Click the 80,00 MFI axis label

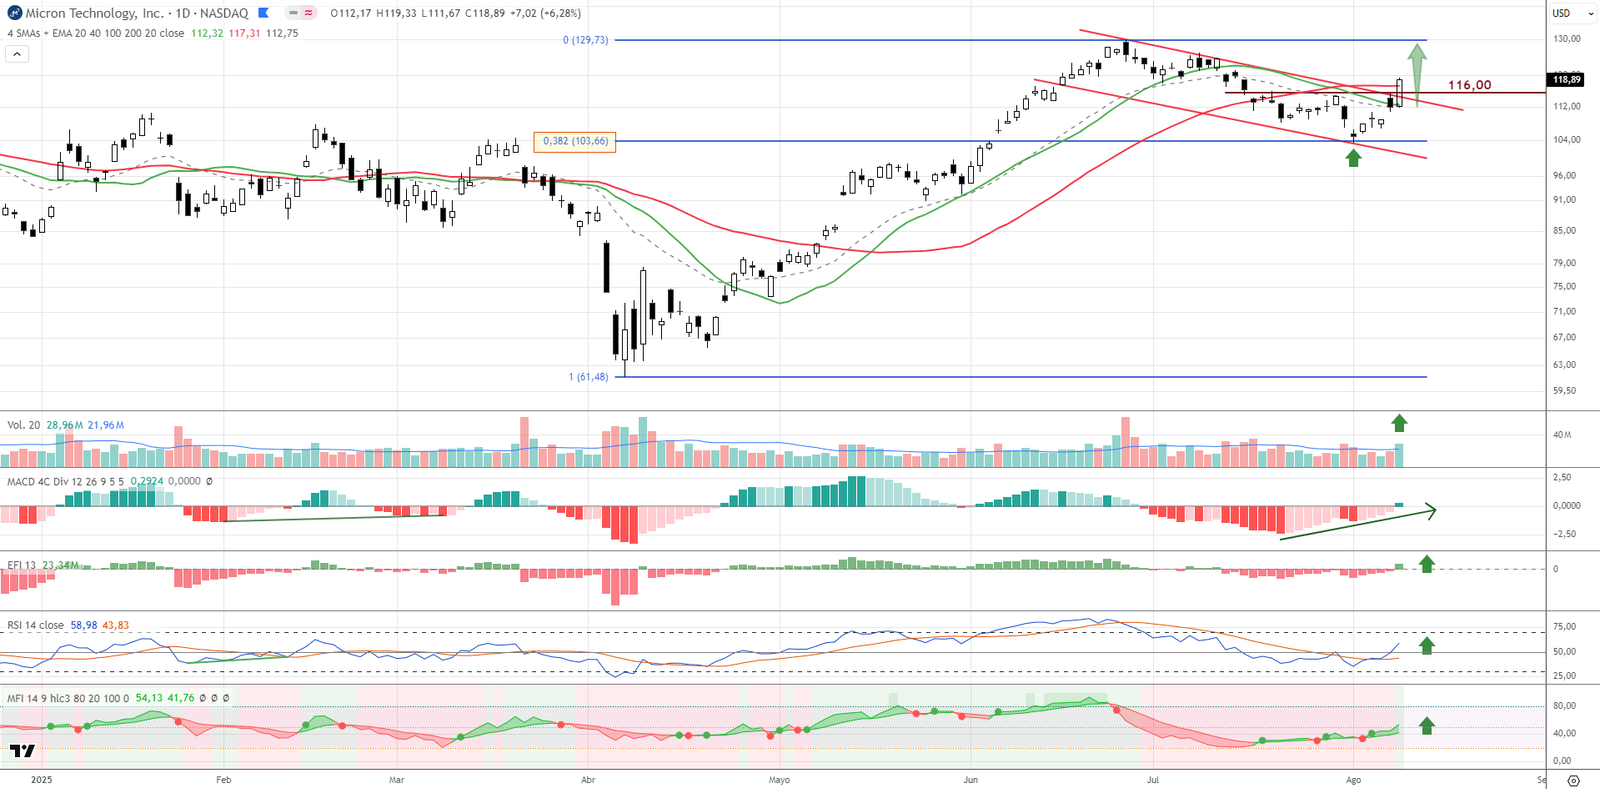pyautogui.click(x=1564, y=706)
